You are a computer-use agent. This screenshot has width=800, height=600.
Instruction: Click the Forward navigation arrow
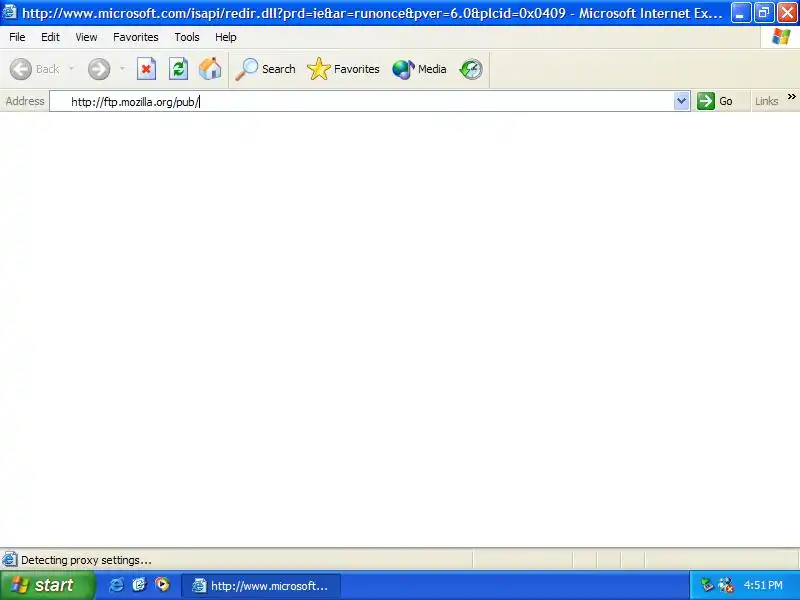coord(99,69)
